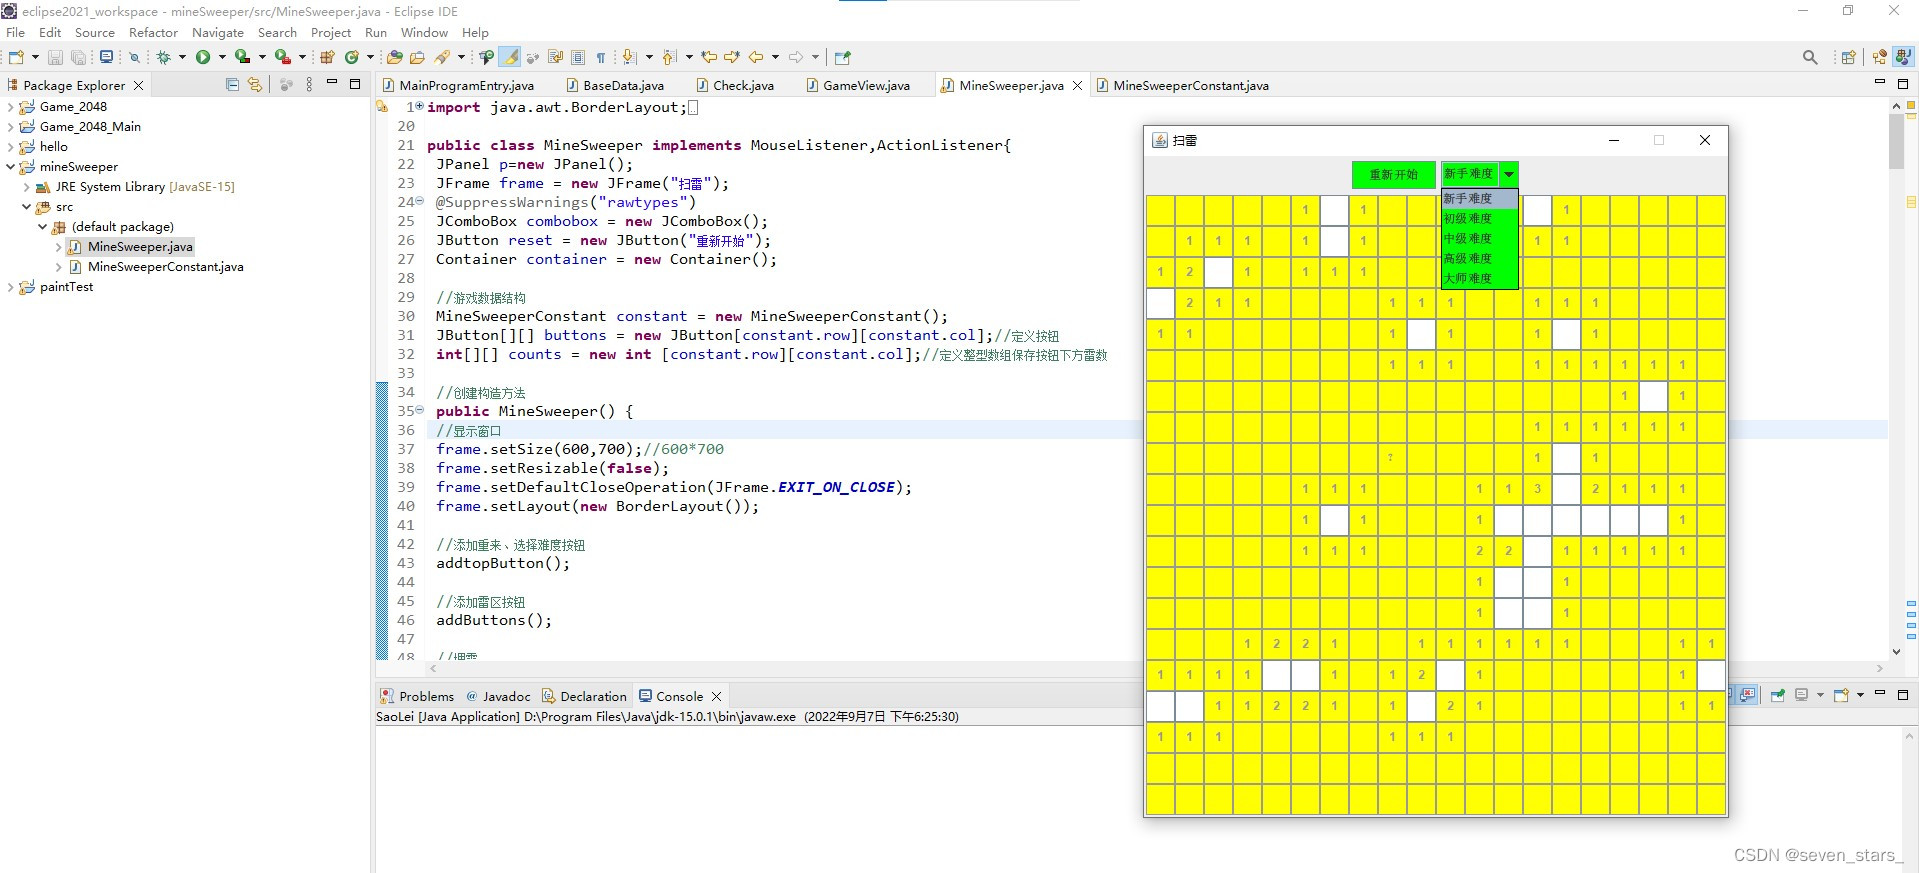Image resolution: width=1919 pixels, height=873 pixels.
Task: Collapse All in Package Explorer
Action: [x=233, y=85]
